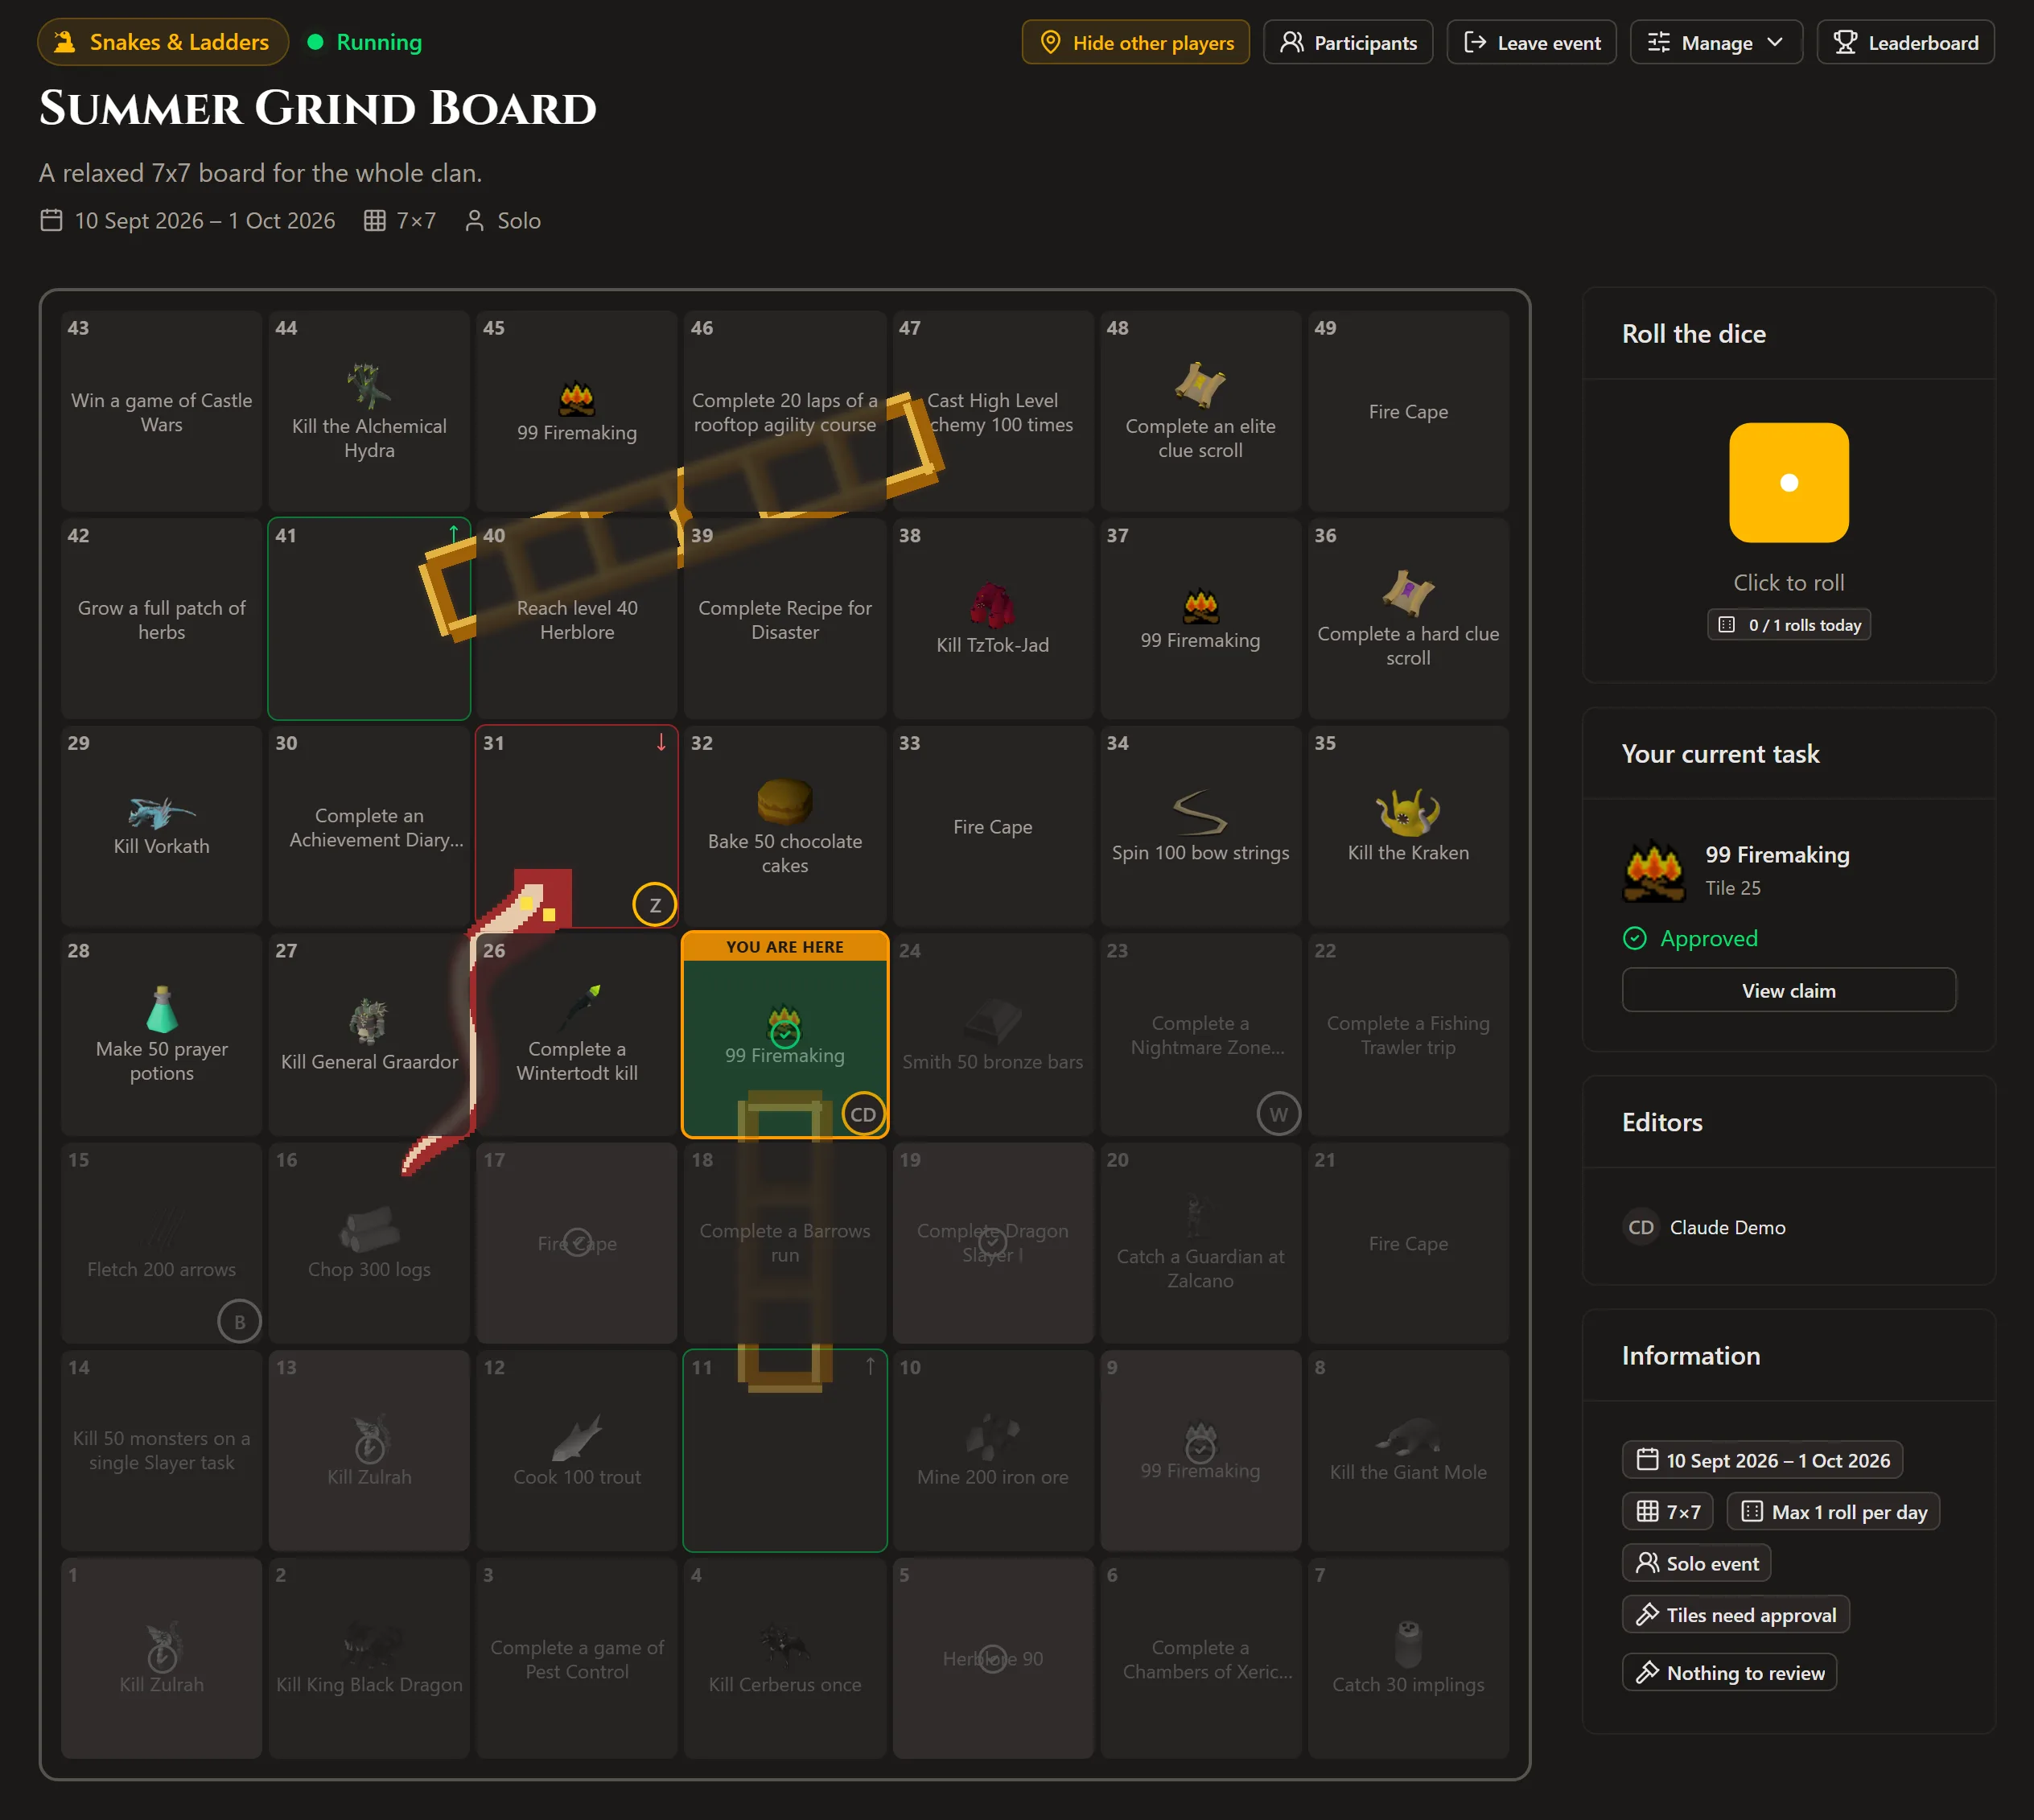Leave the event
Viewport: 2034px width, 1820px height.
click(1530, 42)
